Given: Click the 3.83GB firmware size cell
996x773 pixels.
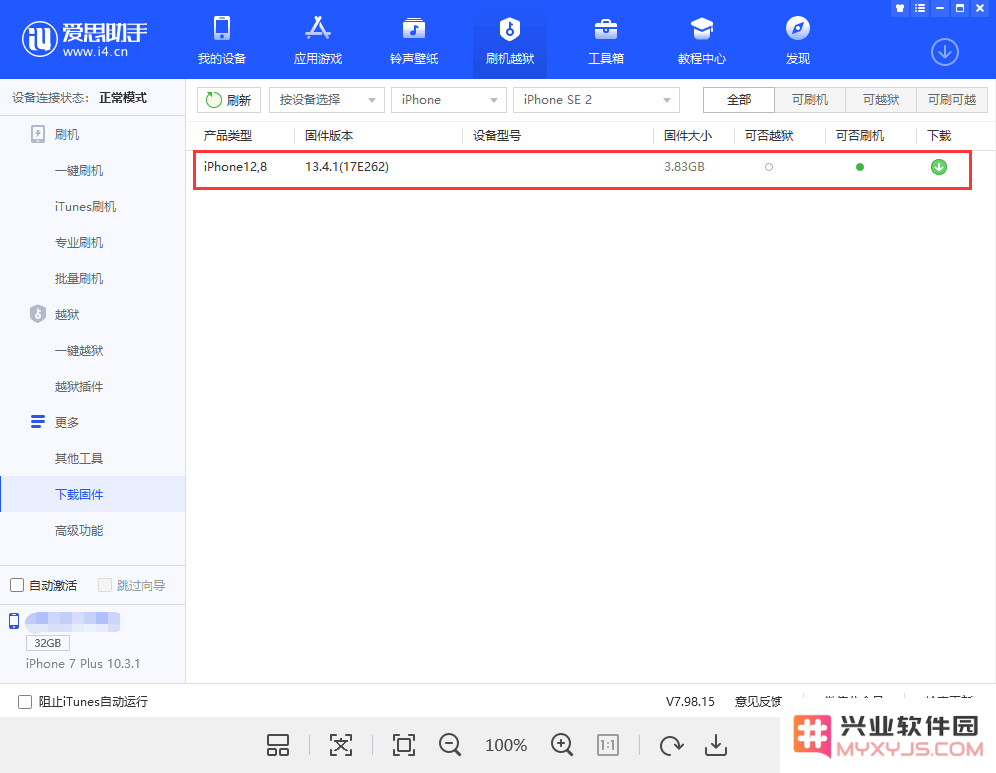Looking at the screenshot, I should [x=684, y=166].
